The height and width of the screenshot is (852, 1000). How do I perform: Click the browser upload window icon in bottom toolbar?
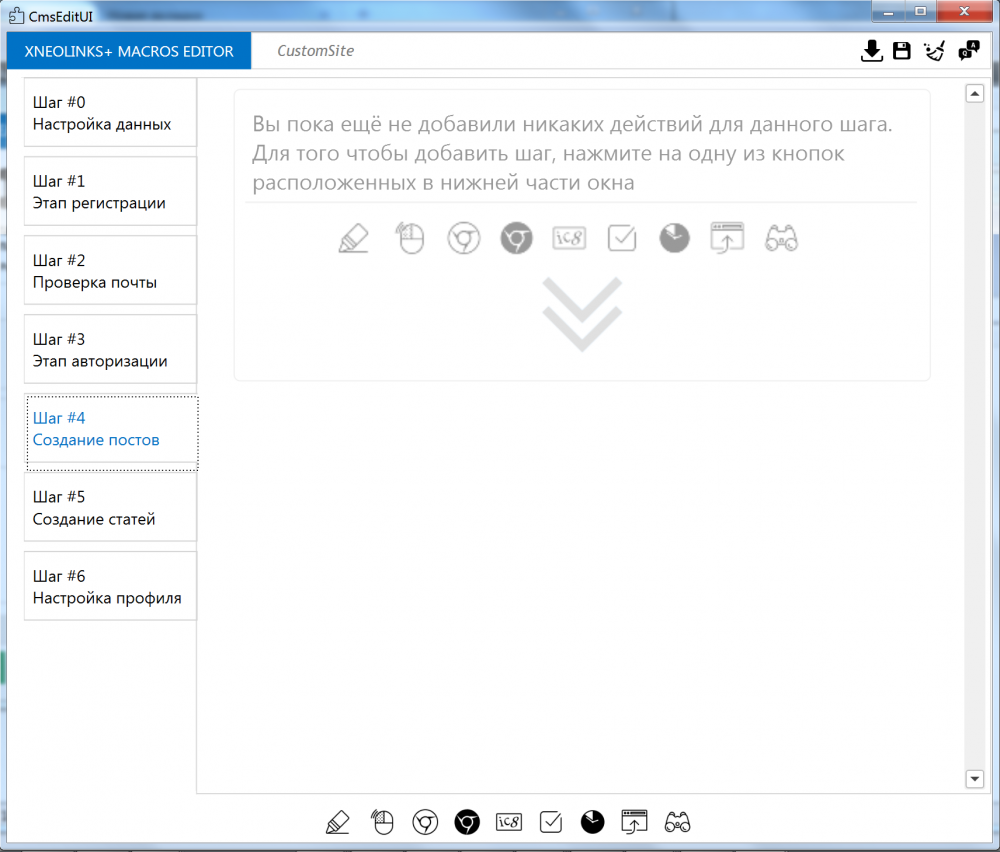(x=634, y=822)
